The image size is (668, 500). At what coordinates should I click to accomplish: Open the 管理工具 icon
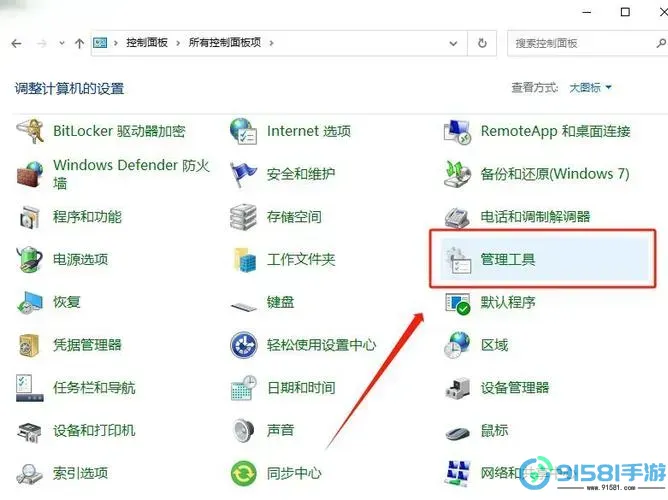pyautogui.click(x=458, y=259)
